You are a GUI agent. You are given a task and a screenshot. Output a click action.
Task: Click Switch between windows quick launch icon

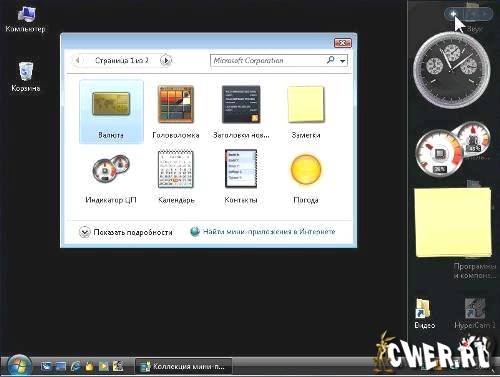click(x=61, y=367)
